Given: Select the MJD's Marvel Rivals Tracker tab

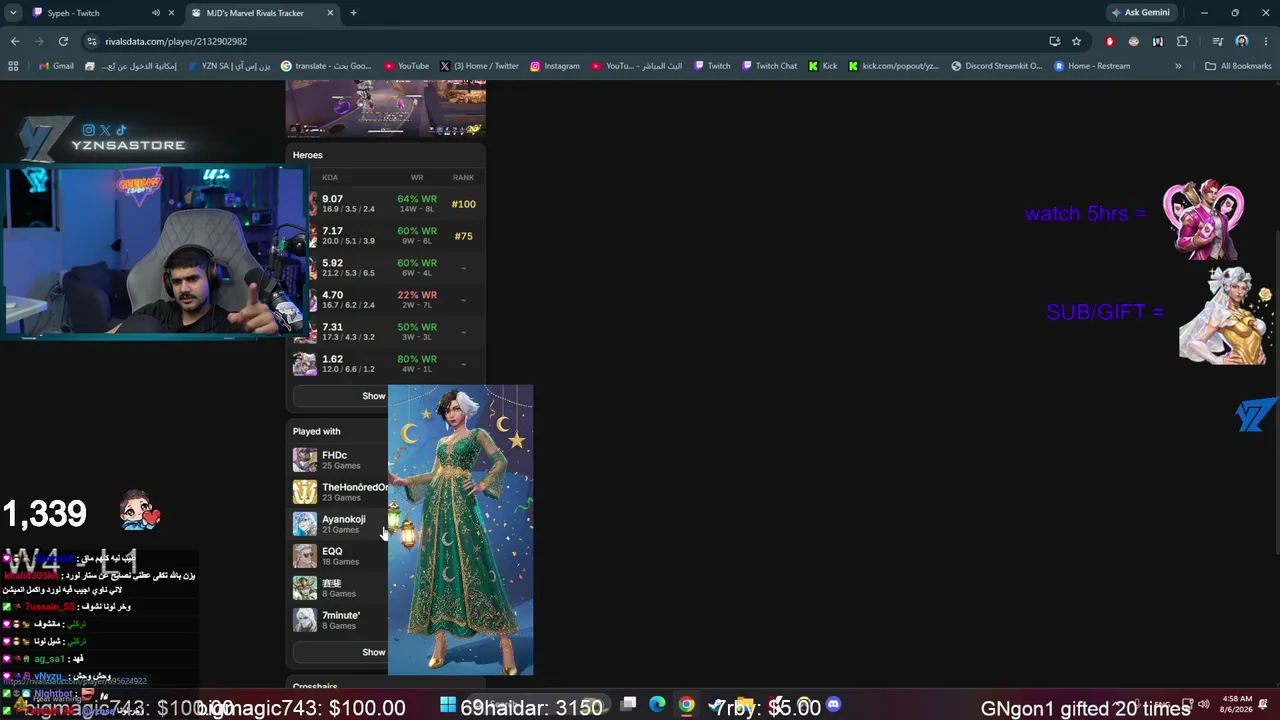Looking at the screenshot, I should click(x=262, y=13).
